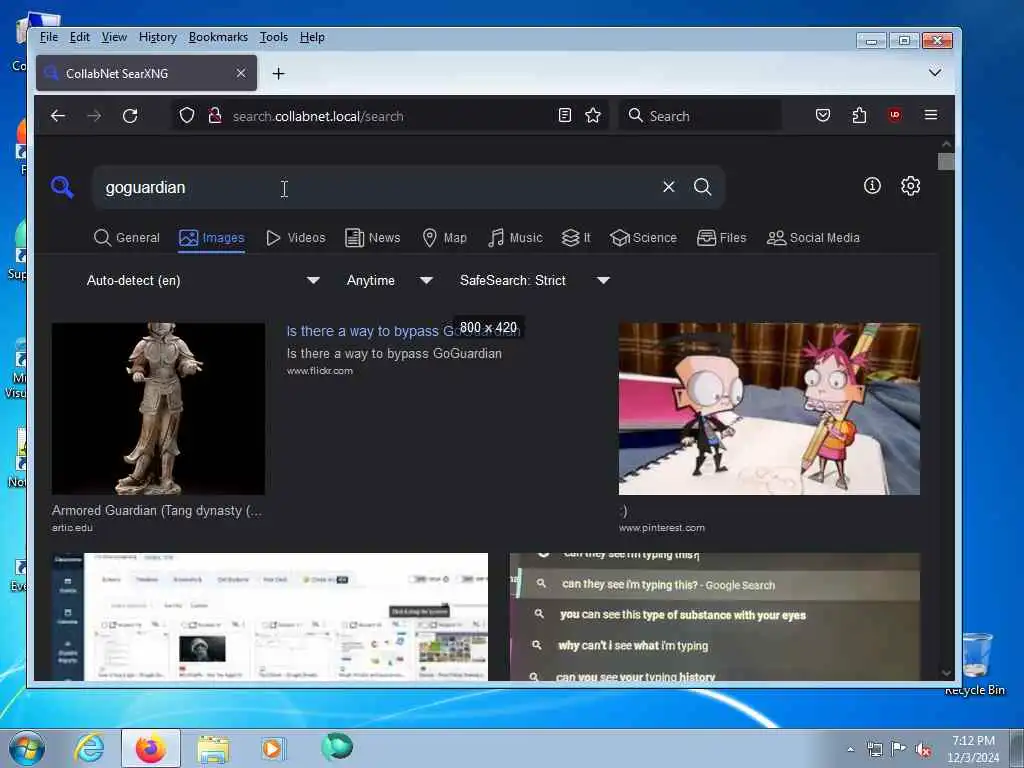Open the View menu

pyautogui.click(x=114, y=37)
